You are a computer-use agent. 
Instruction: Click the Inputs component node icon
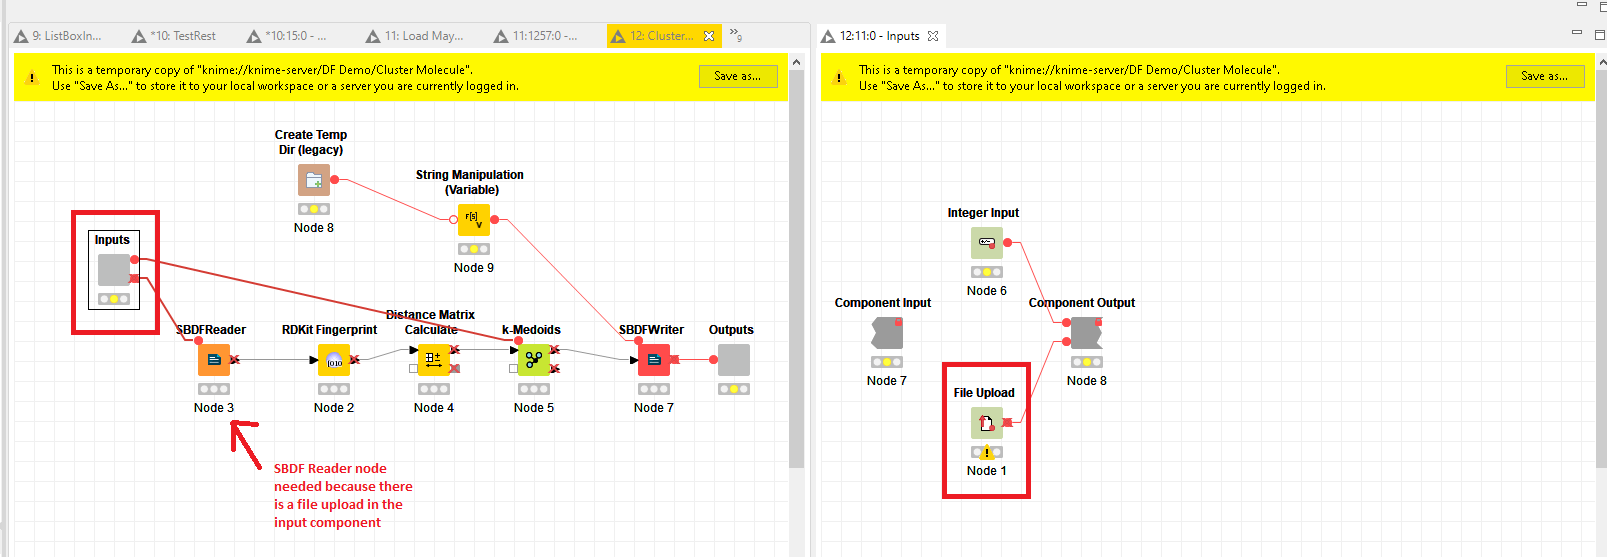pyautogui.click(x=114, y=270)
